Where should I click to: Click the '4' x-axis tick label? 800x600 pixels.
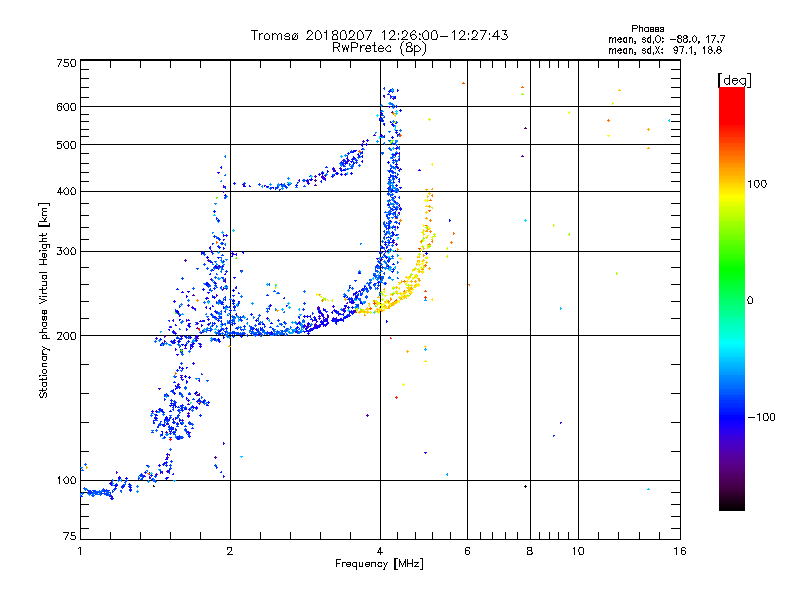(380, 551)
